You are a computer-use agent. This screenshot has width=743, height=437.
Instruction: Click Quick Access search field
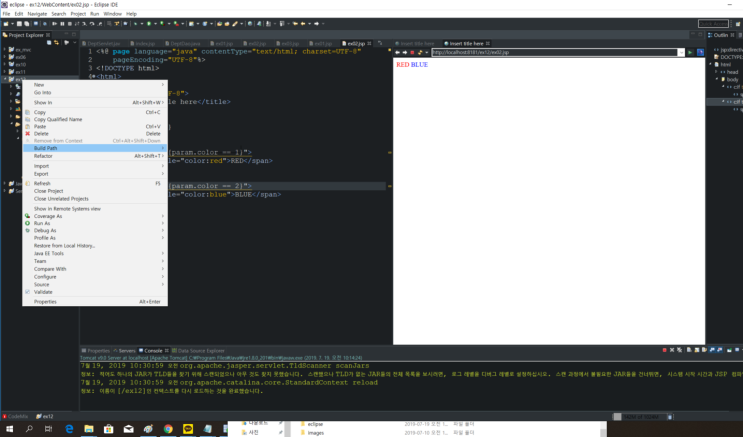pyautogui.click(x=713, y=24)
